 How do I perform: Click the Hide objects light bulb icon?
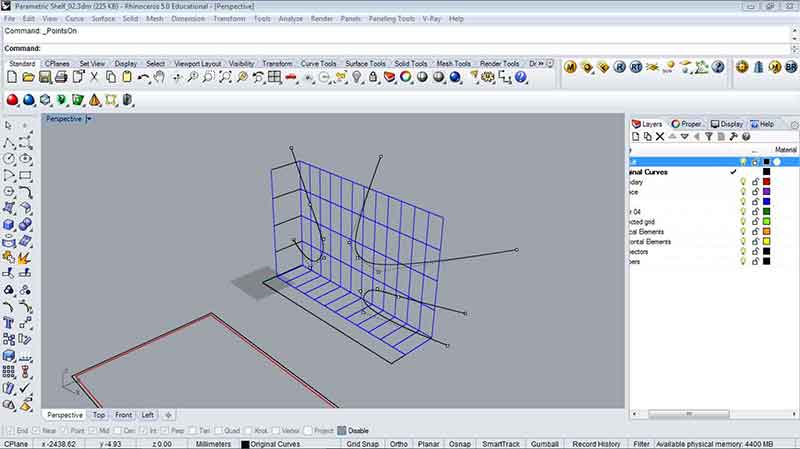point(357,78)
